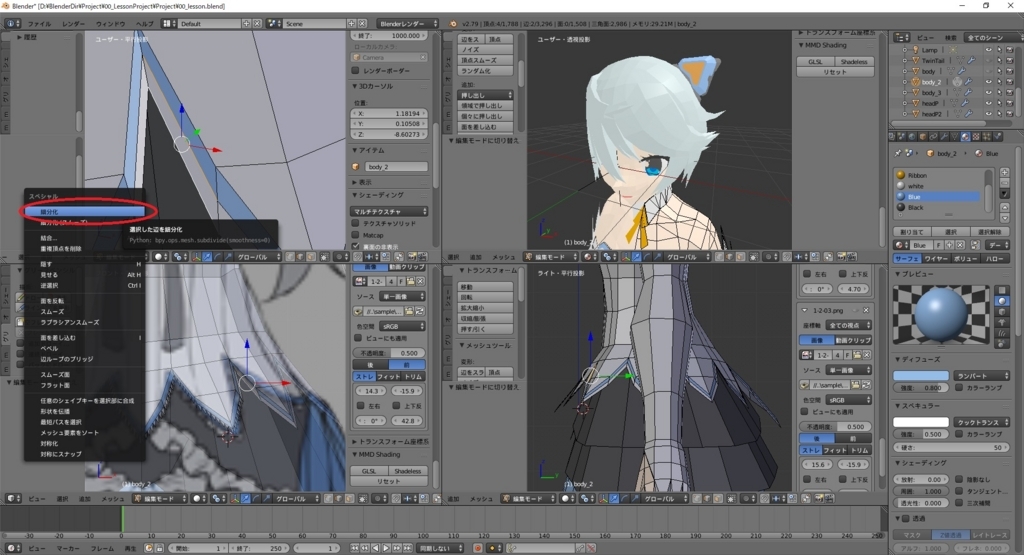Enable the 三次補間 checkbox
This screenshot has width=1024, height=555.
click(x=959, y=503)
